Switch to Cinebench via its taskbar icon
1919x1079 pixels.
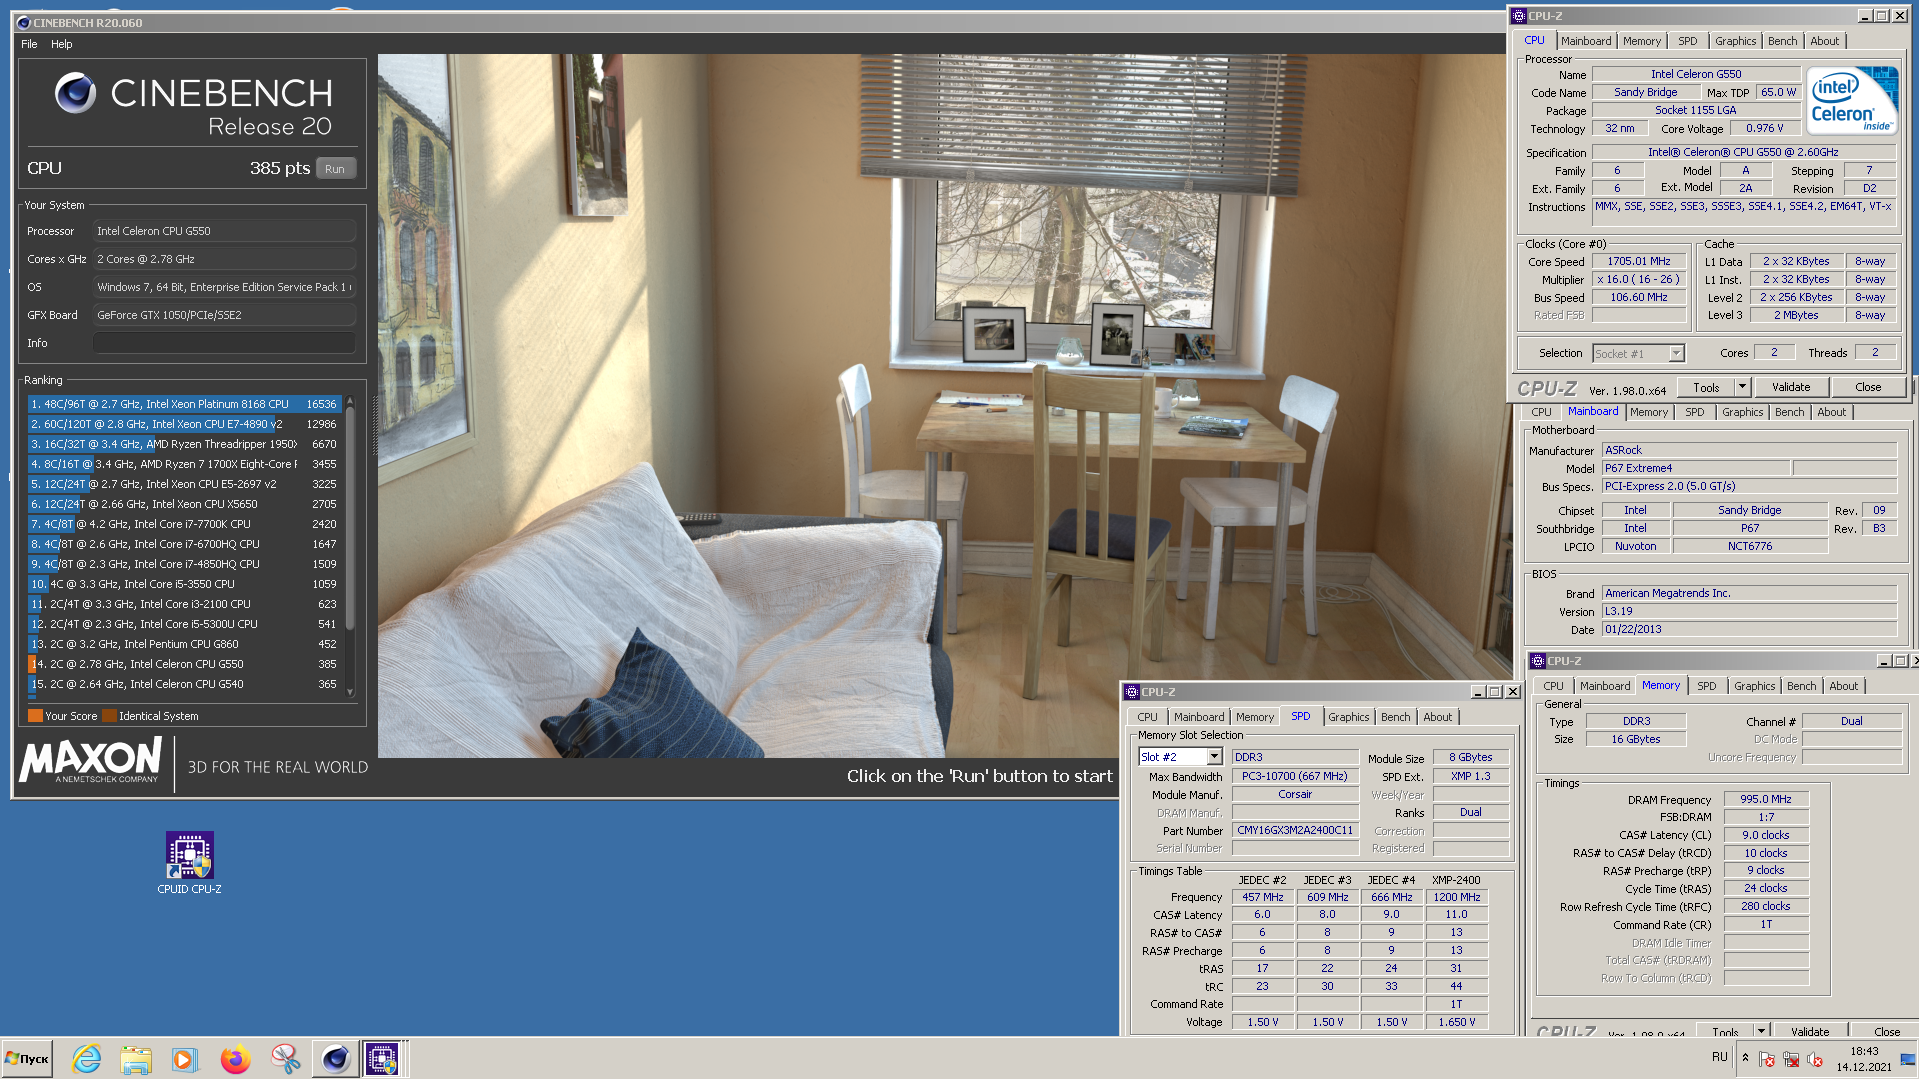[x=335, y=1058]
